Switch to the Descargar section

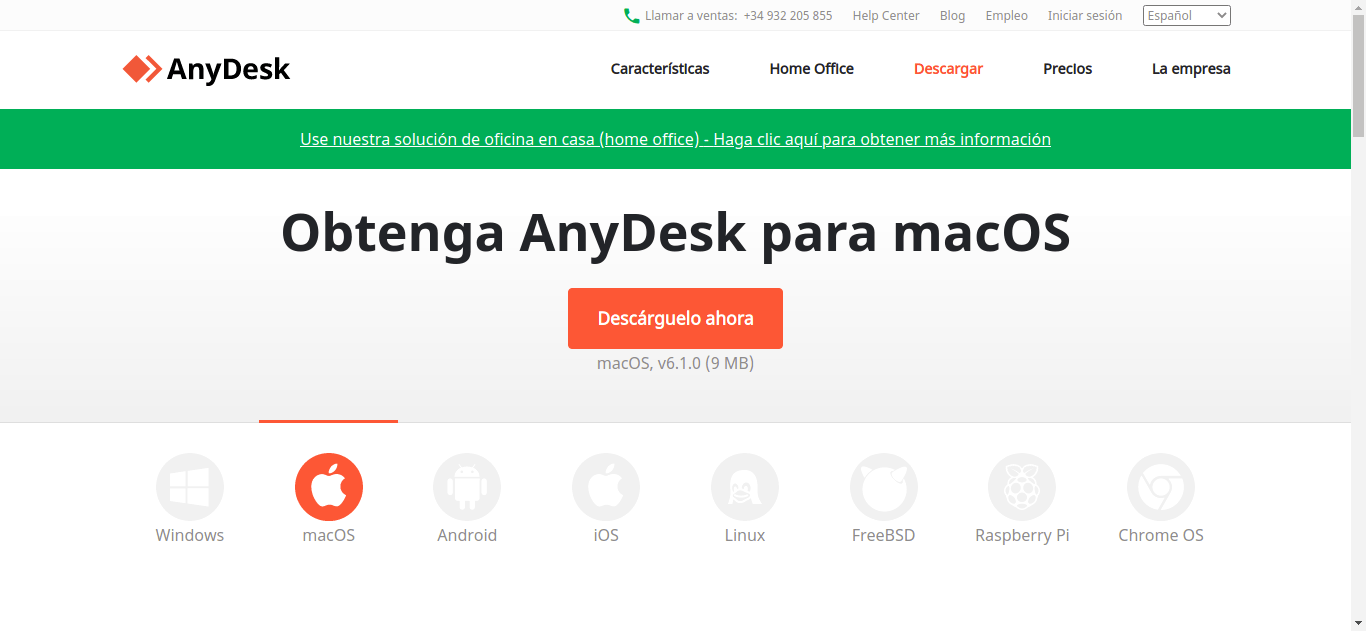click(948, 69)
